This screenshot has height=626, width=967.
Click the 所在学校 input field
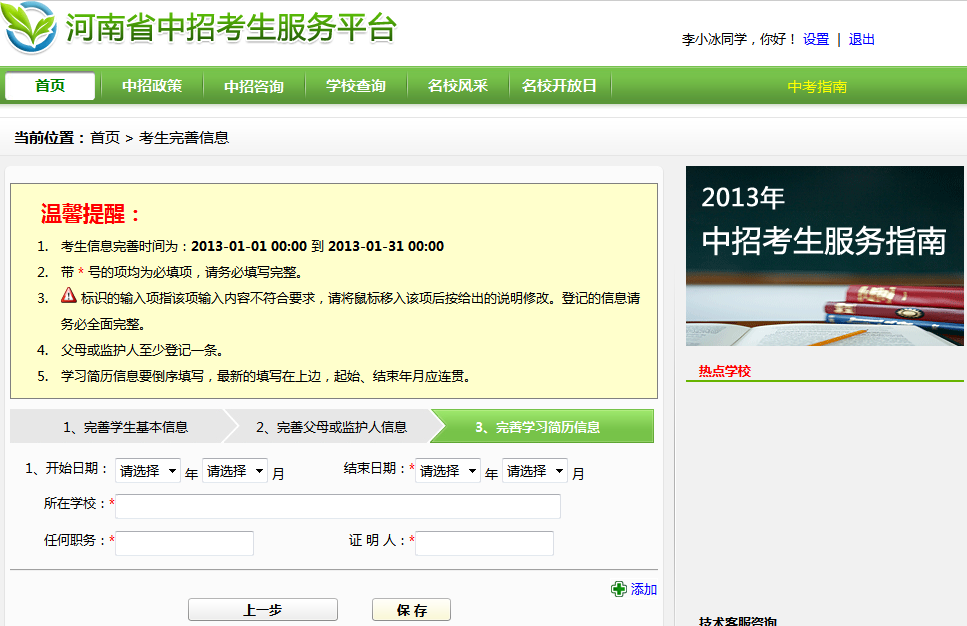coord(338,506)
